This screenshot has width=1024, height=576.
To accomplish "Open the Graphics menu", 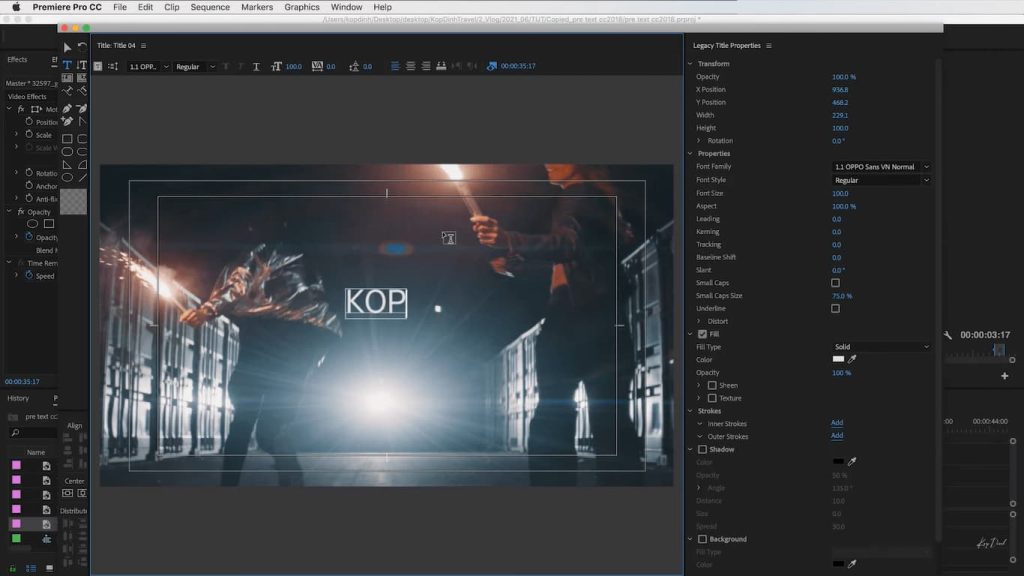I will pos(302,7).
